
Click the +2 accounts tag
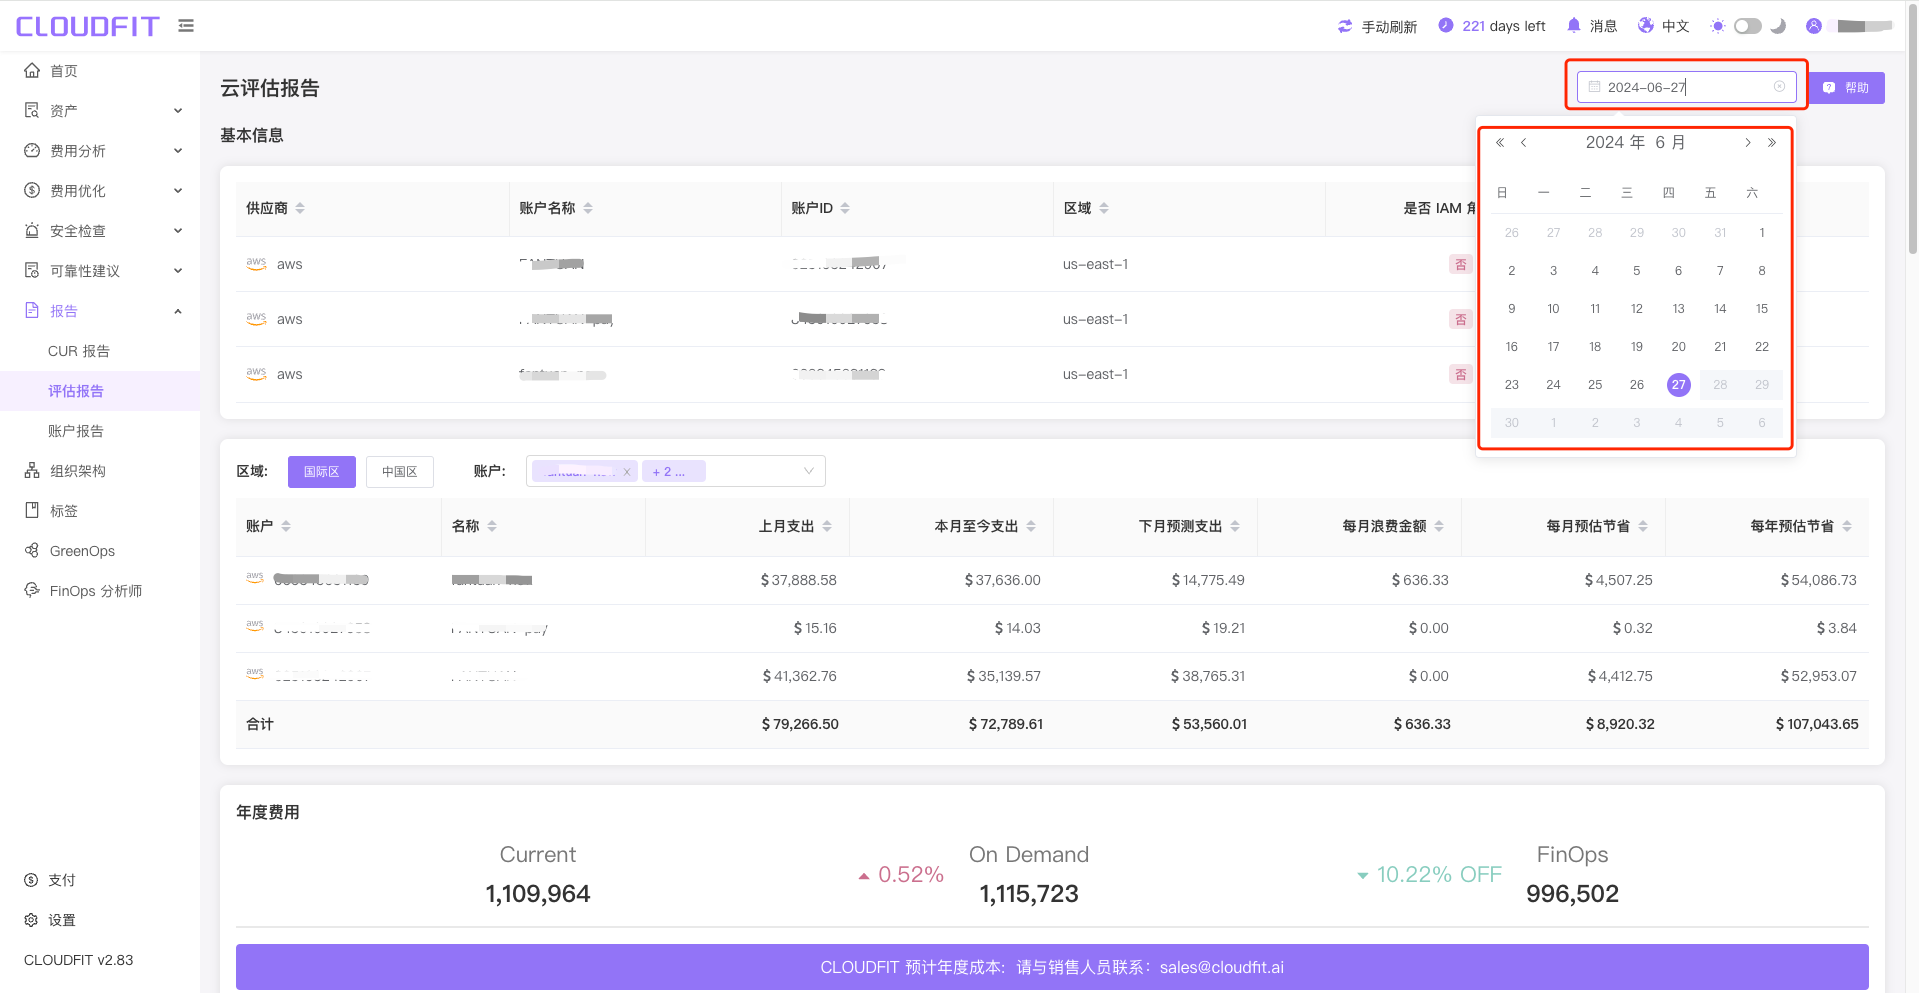674,471
